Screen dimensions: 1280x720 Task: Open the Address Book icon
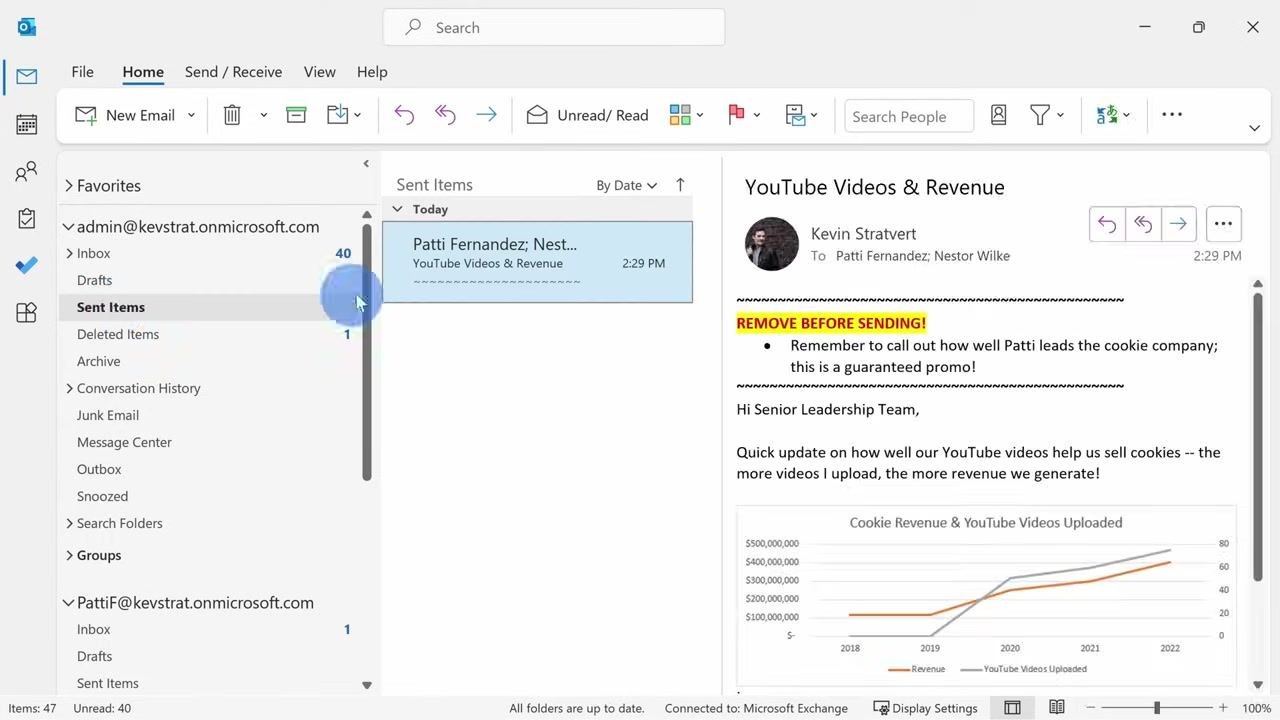998,115
